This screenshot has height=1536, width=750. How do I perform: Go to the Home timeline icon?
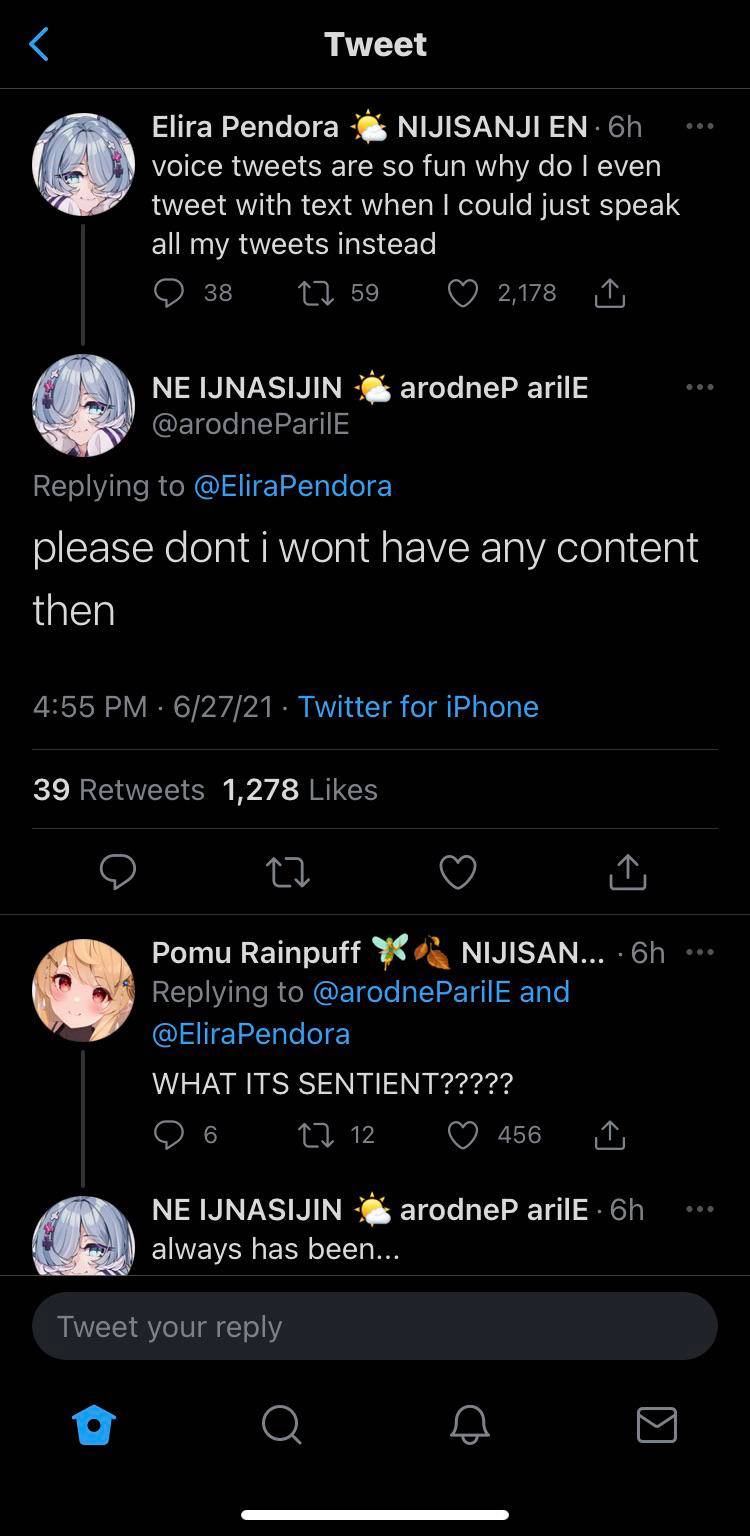[93, 1425]
